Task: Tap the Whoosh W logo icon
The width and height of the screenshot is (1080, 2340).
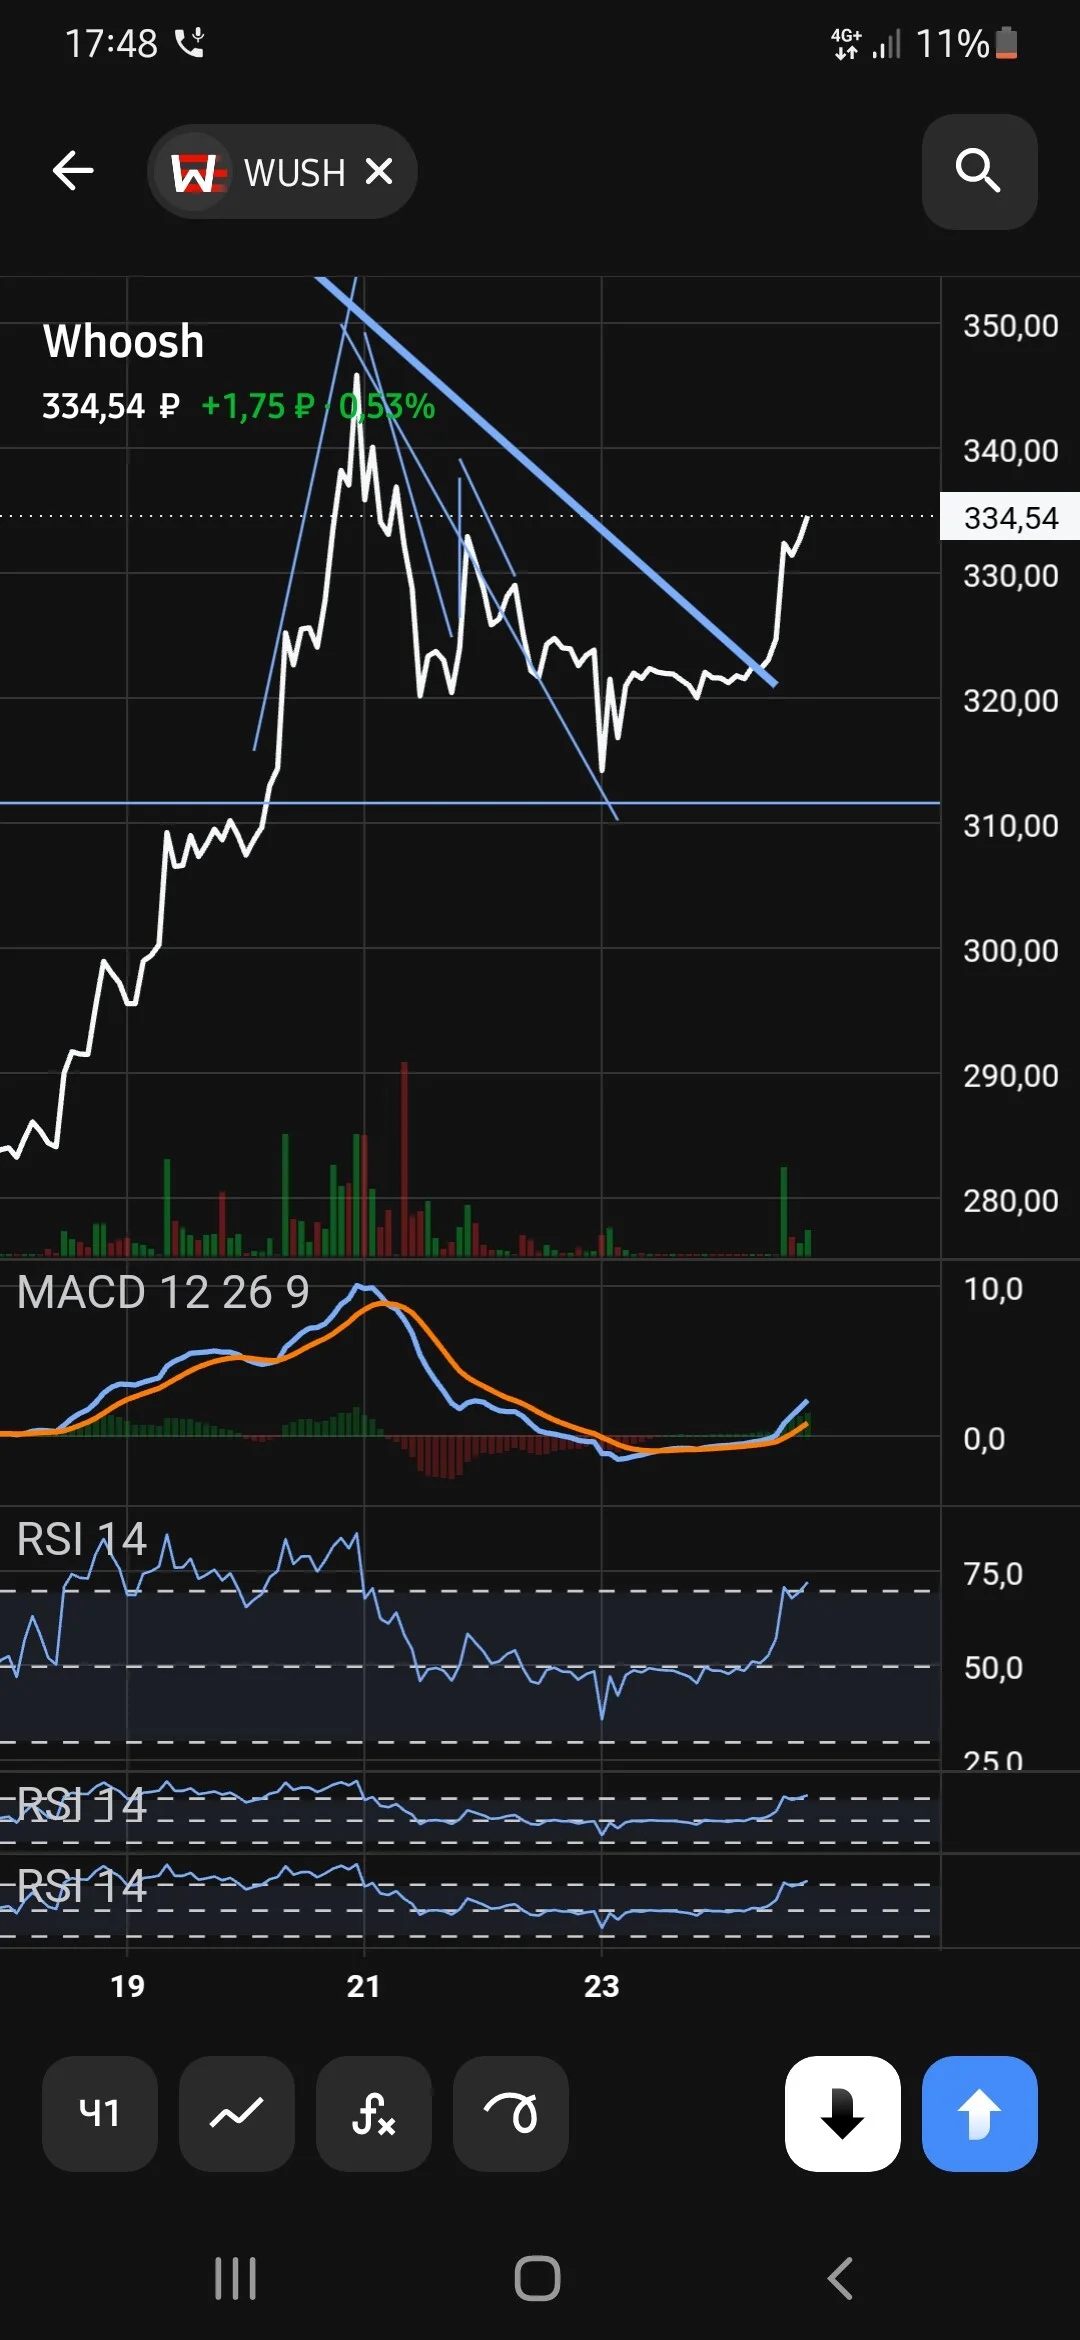Action: point(196,172)
